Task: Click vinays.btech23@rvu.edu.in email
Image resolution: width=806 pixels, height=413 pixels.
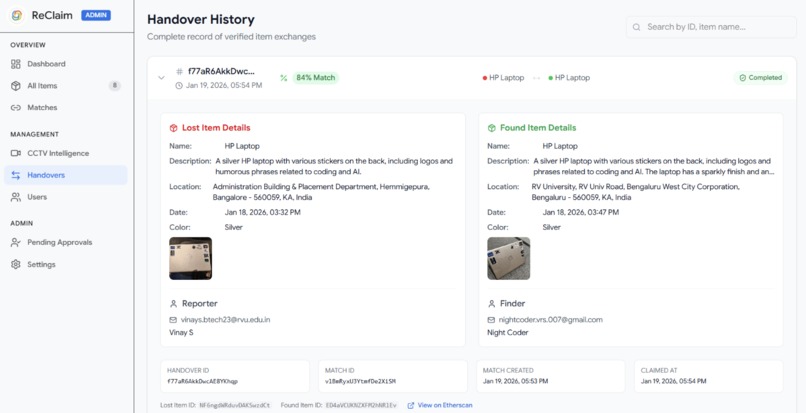Action: pyautogui.click(x=225, y=320)
